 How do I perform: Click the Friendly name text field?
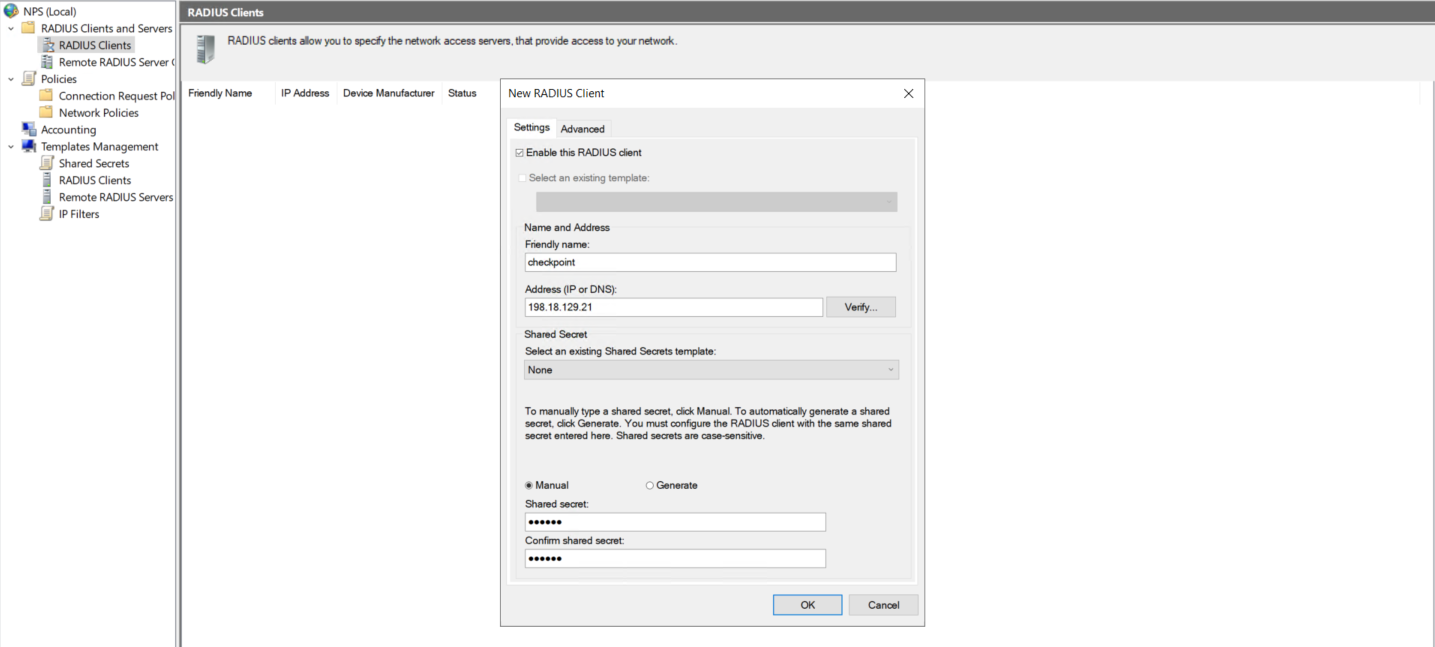pyautogui.click(x=710, y=262)
